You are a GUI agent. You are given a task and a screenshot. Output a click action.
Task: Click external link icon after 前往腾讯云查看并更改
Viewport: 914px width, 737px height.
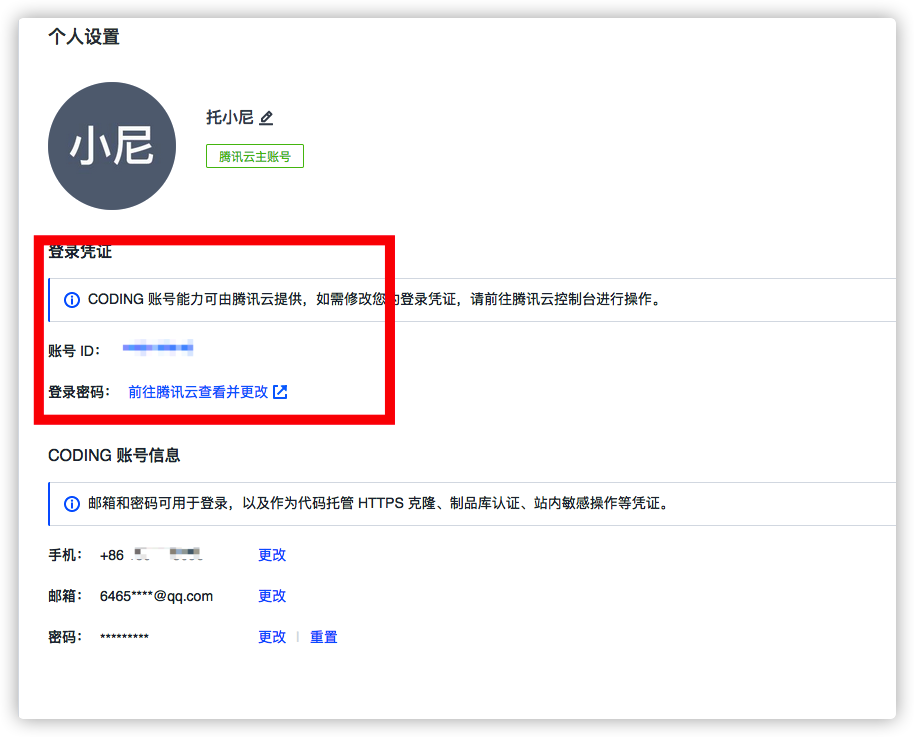[280, 392]
